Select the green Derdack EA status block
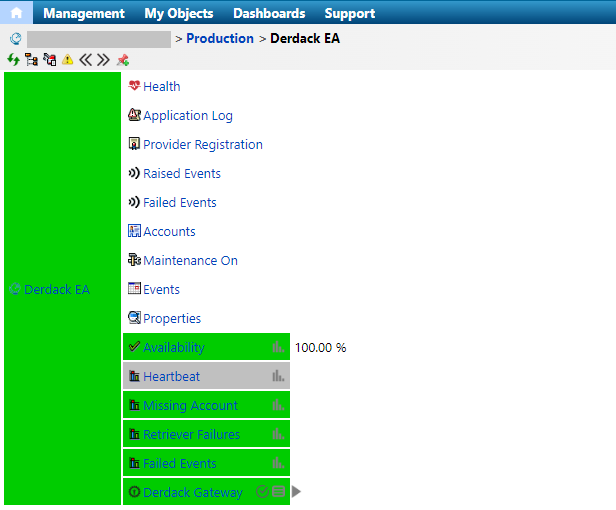This screenshot has width=616, height=510. (62, 289)
